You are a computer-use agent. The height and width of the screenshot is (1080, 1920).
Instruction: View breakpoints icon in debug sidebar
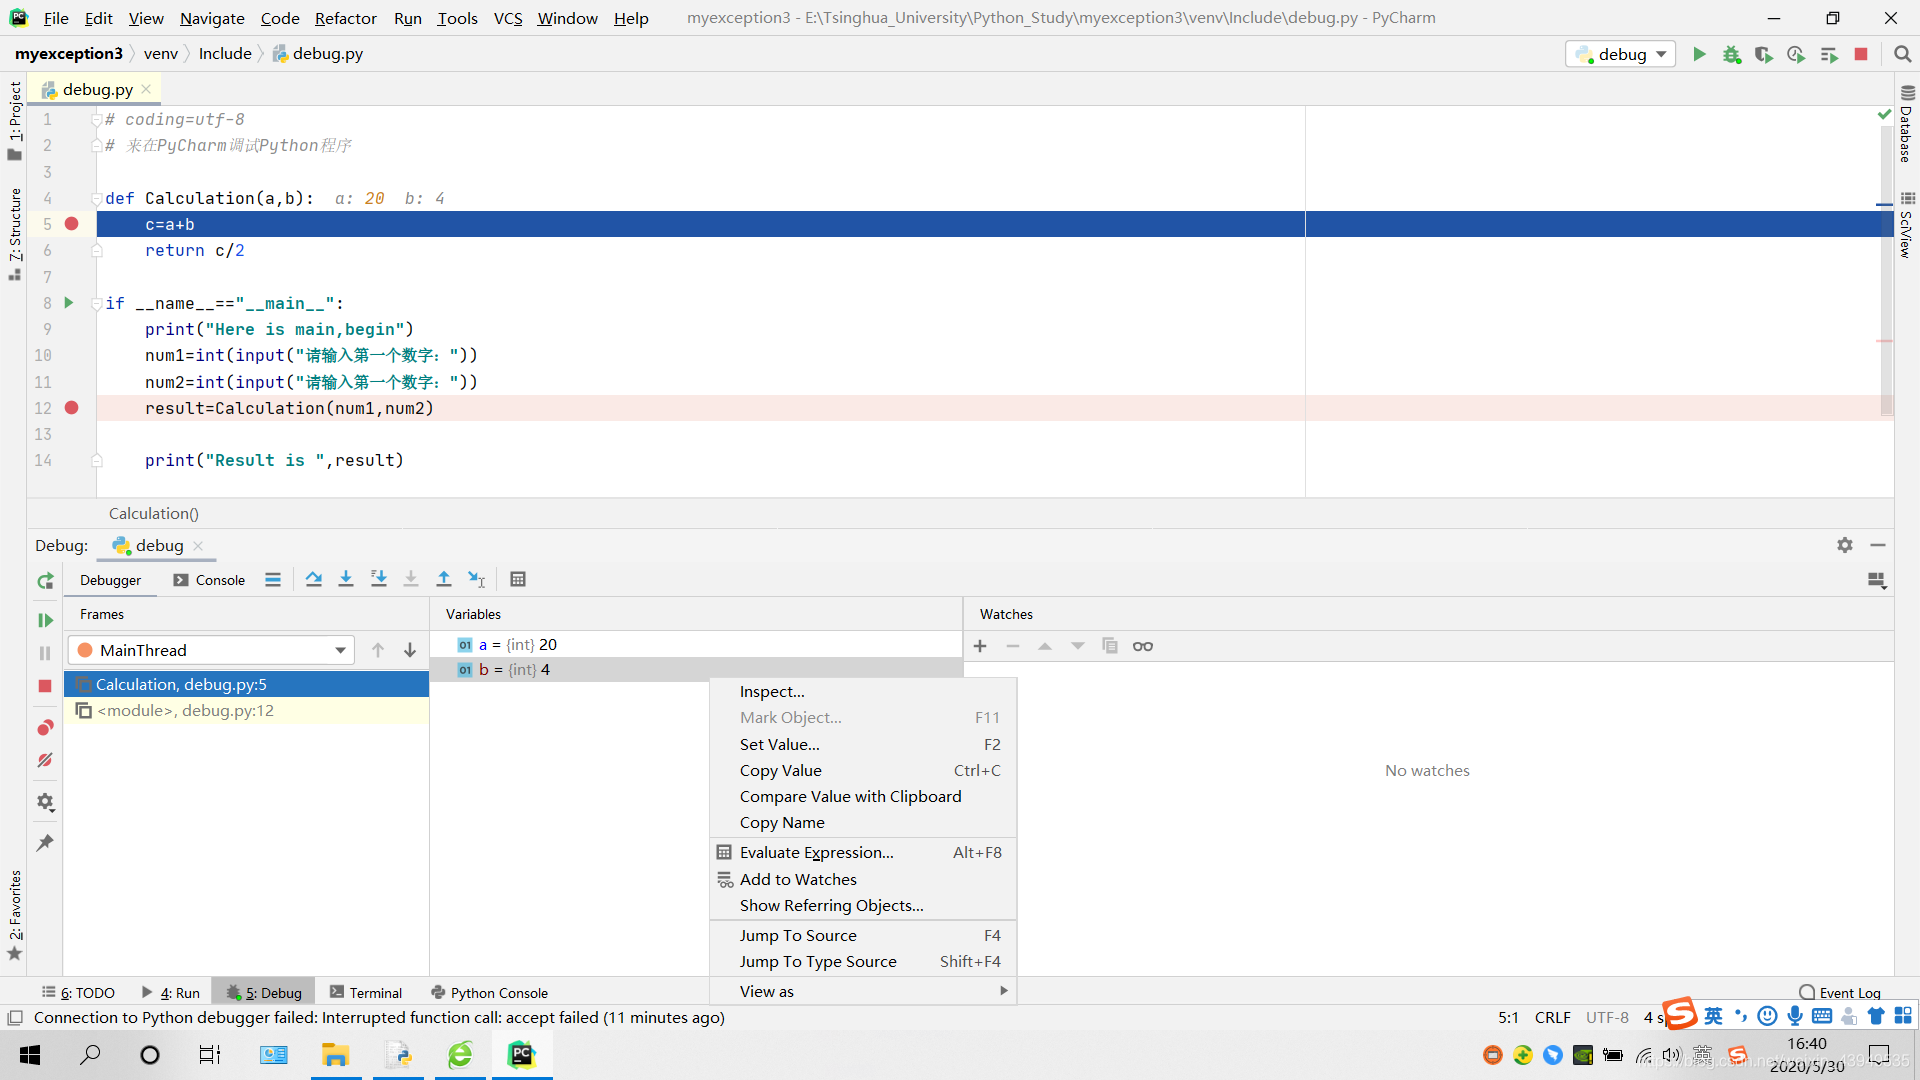click(x=45, y=727)
